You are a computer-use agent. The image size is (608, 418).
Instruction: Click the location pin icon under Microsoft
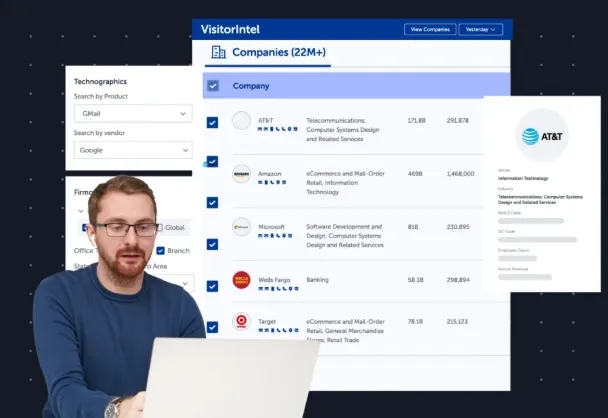(x=284, y=235)
